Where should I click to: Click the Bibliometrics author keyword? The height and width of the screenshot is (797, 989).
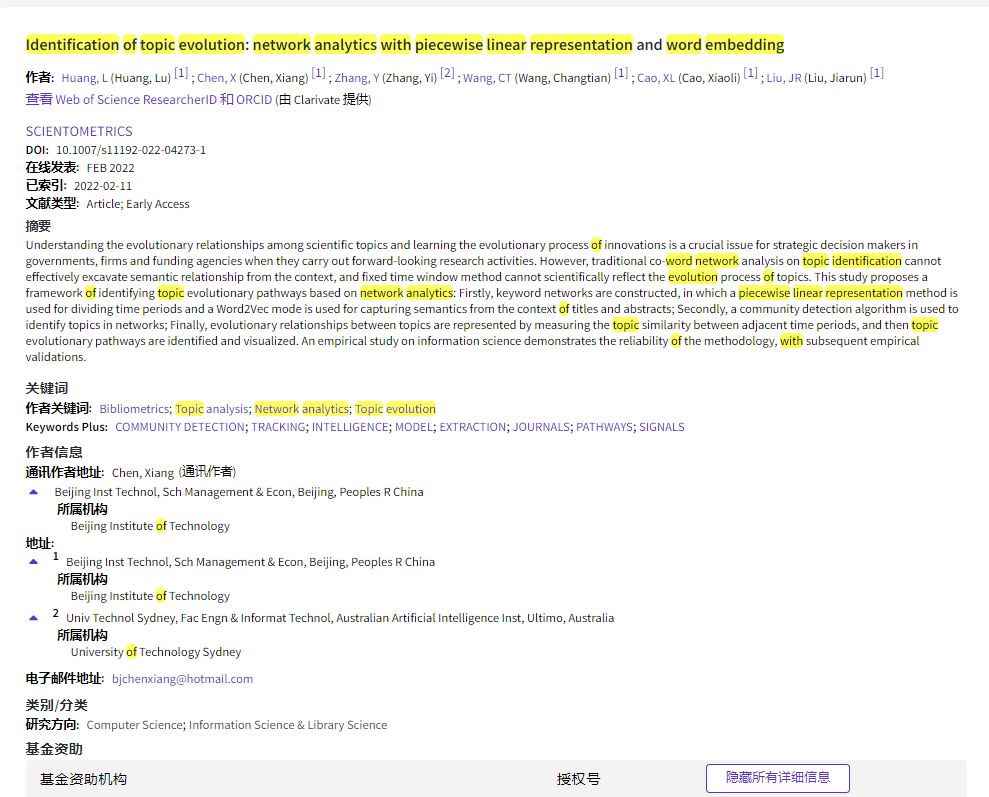[134, 409]
